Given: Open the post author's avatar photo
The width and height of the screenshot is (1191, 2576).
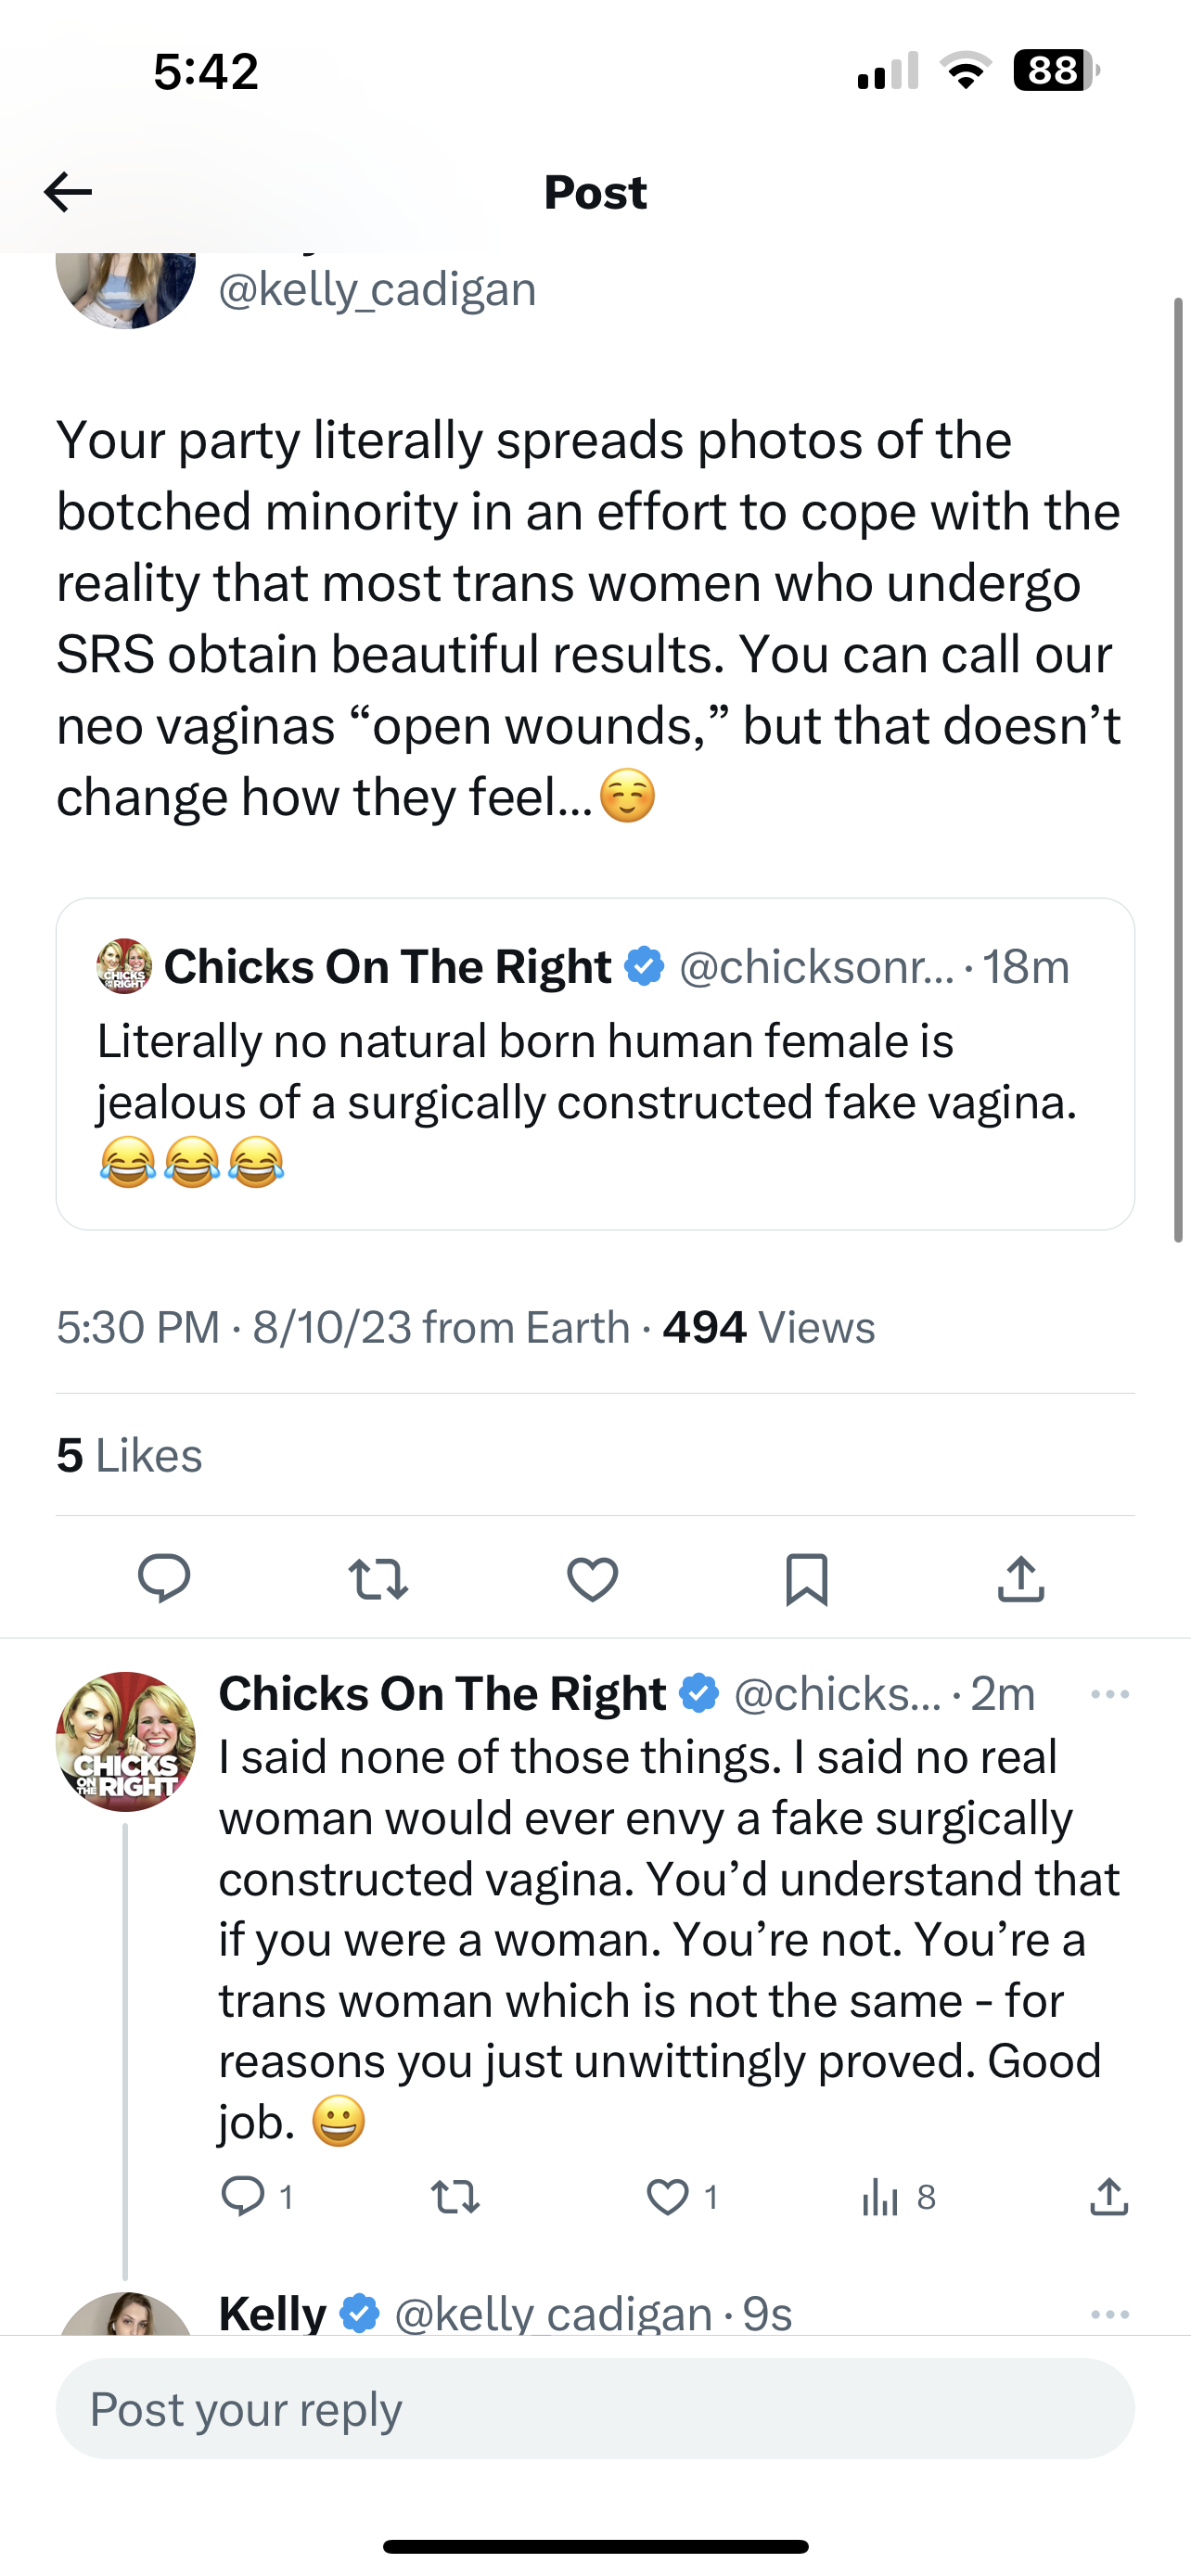Looking at the screenshot, I should [126, 288].
